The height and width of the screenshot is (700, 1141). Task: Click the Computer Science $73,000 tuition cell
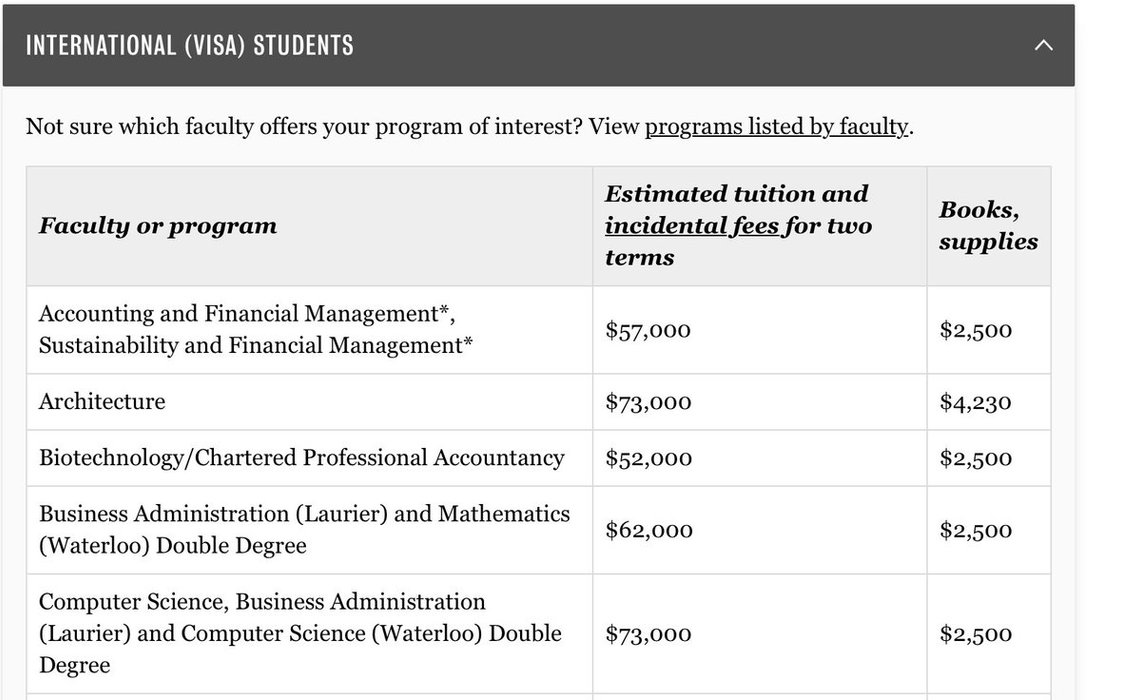pyautogui.click(x=648, y=634)
